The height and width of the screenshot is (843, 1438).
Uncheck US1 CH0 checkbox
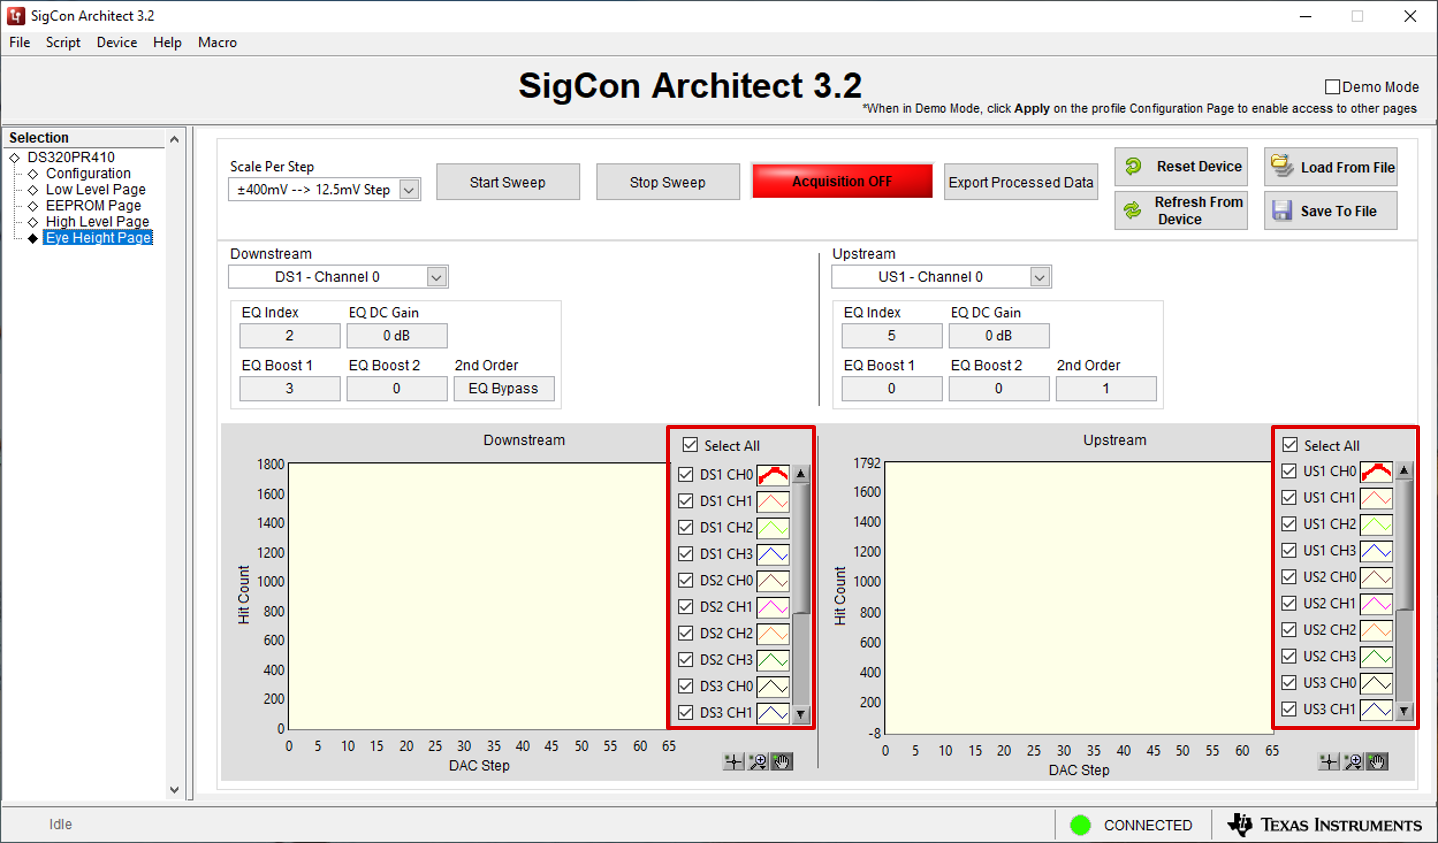(x=1290, y=471)
